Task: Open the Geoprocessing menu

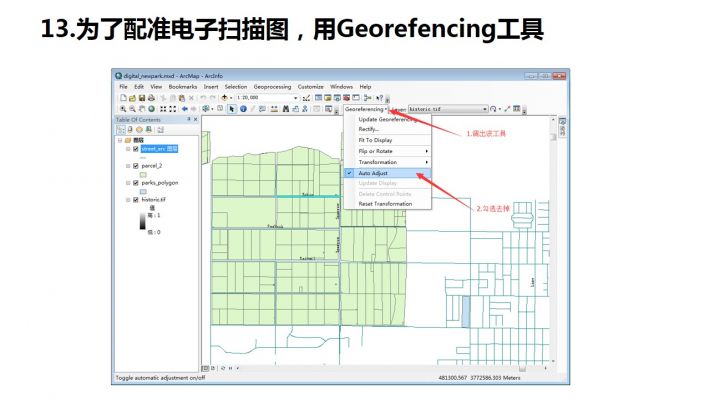Action: [x=272, y=87]
